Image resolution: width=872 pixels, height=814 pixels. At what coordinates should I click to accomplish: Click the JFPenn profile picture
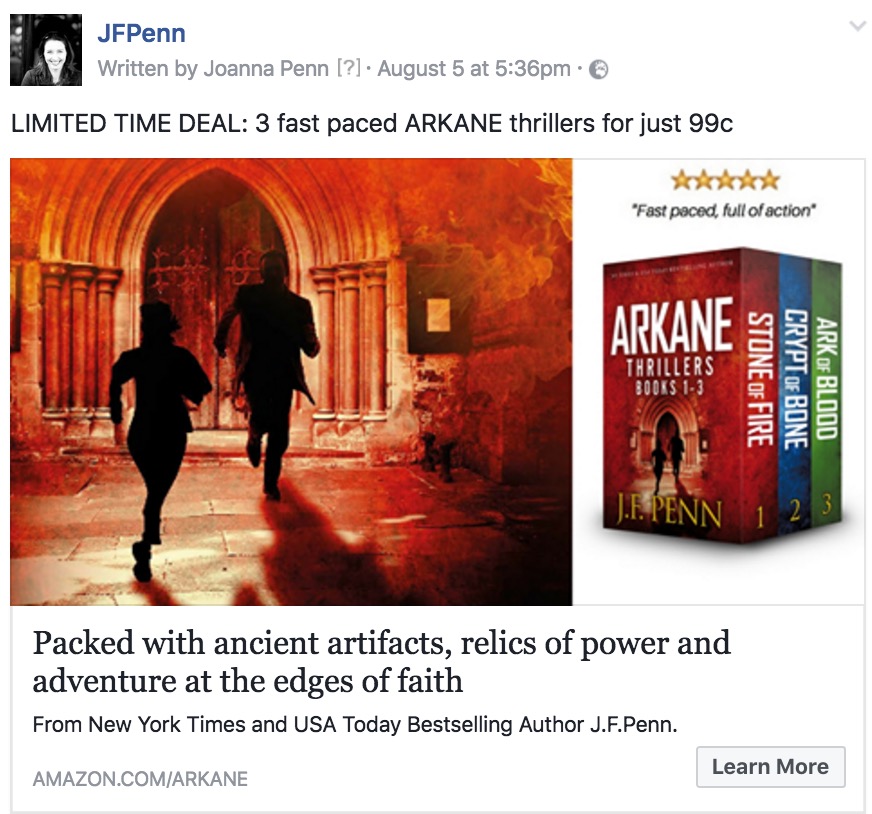point(46,50)
